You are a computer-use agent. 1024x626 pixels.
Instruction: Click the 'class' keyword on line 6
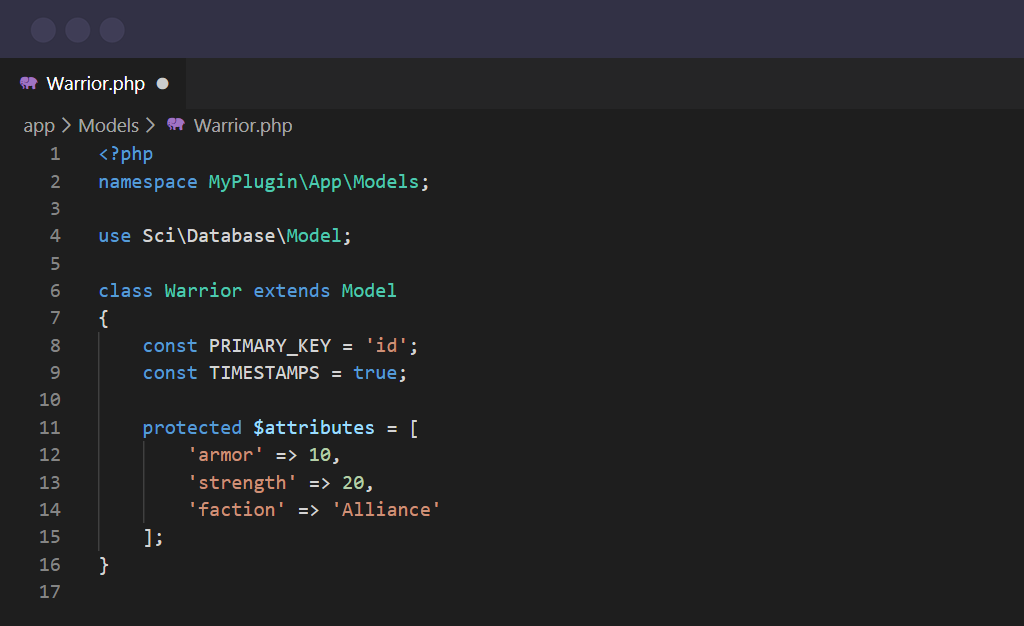[125, 290]
